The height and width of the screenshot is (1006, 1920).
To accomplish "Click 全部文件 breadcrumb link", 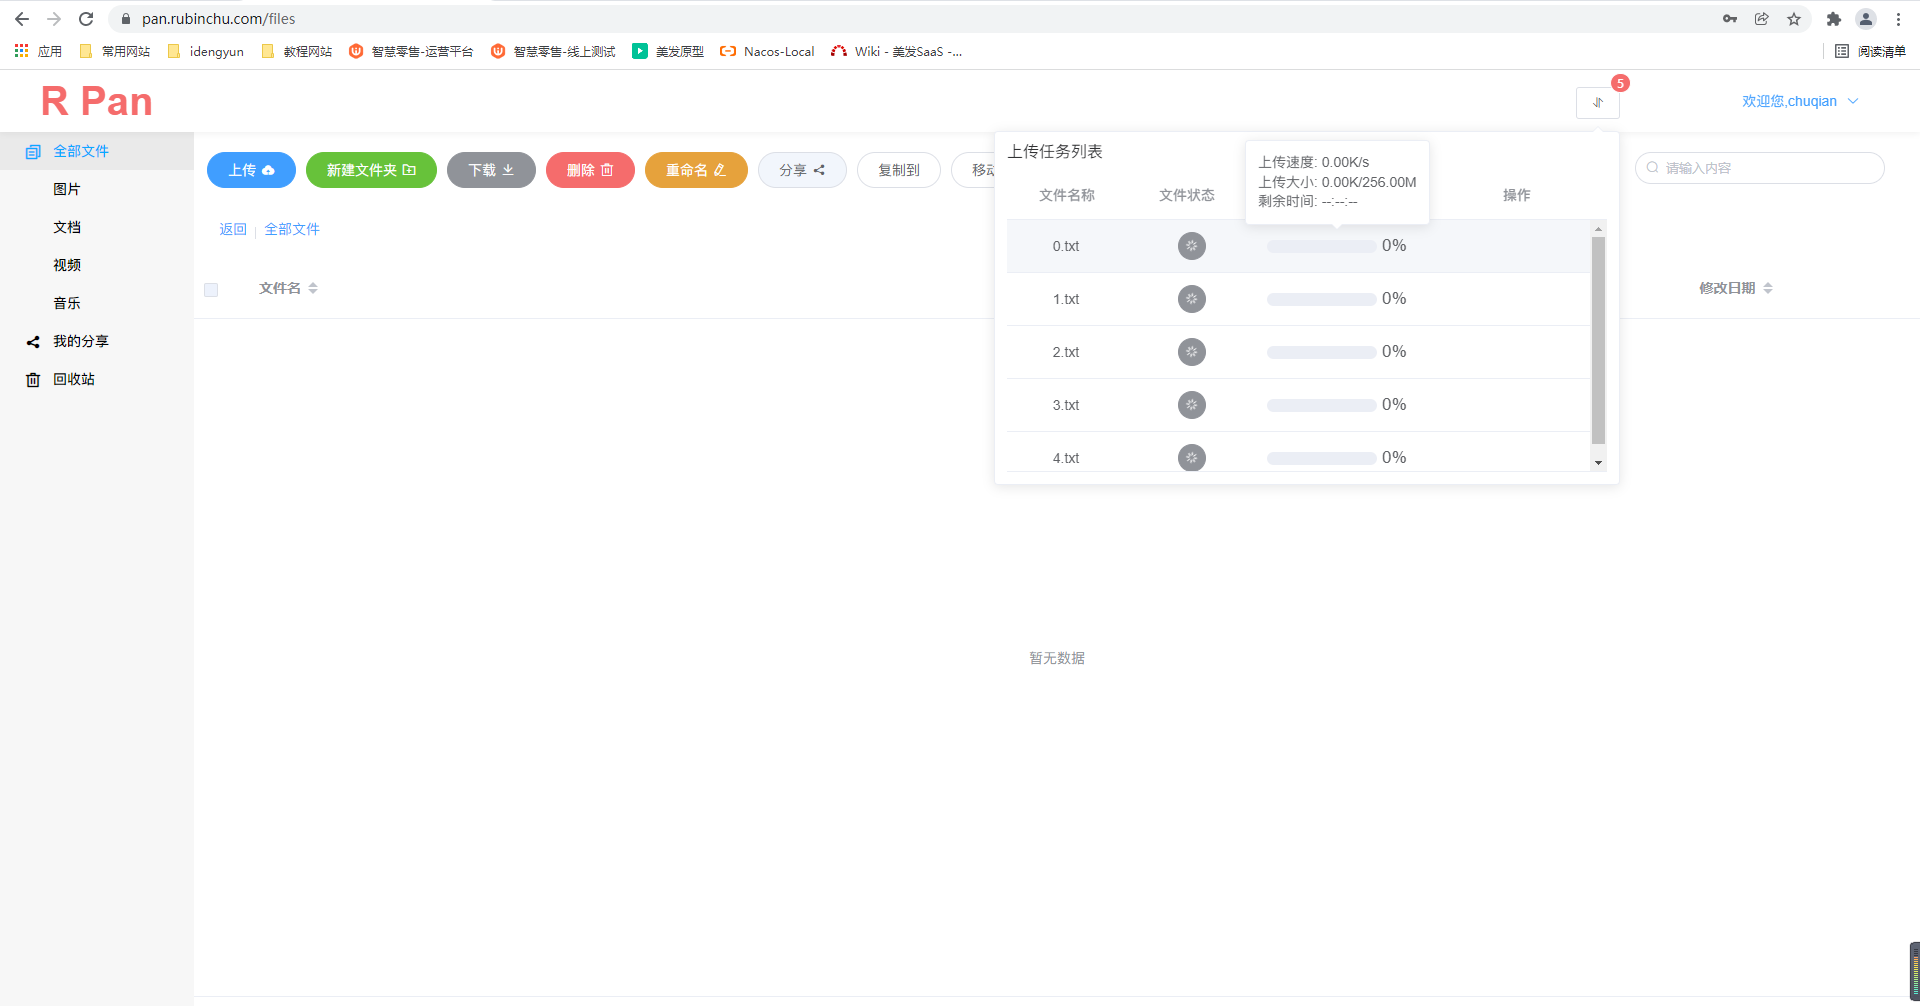I will click(x=292, y=229).
